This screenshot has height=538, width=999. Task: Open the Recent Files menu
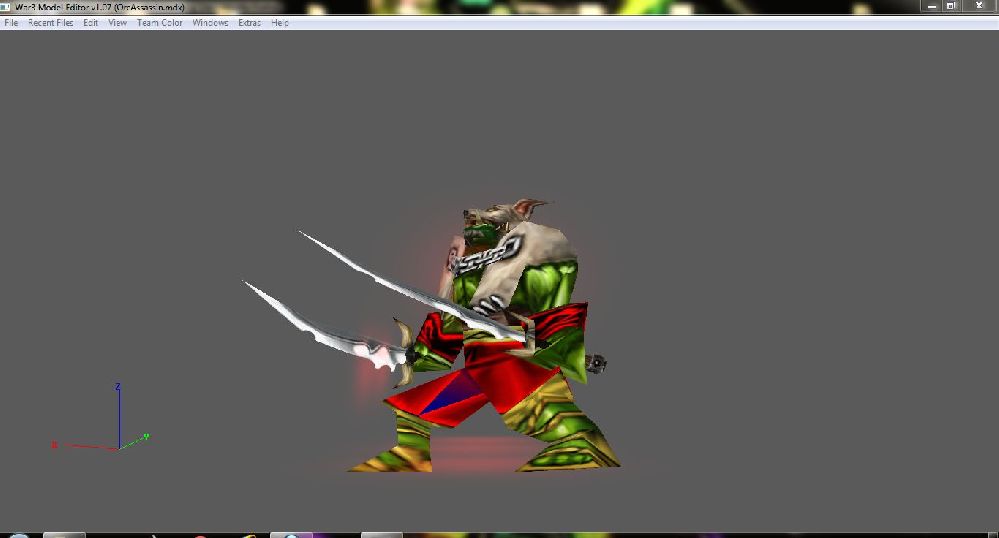pos(50,22)
